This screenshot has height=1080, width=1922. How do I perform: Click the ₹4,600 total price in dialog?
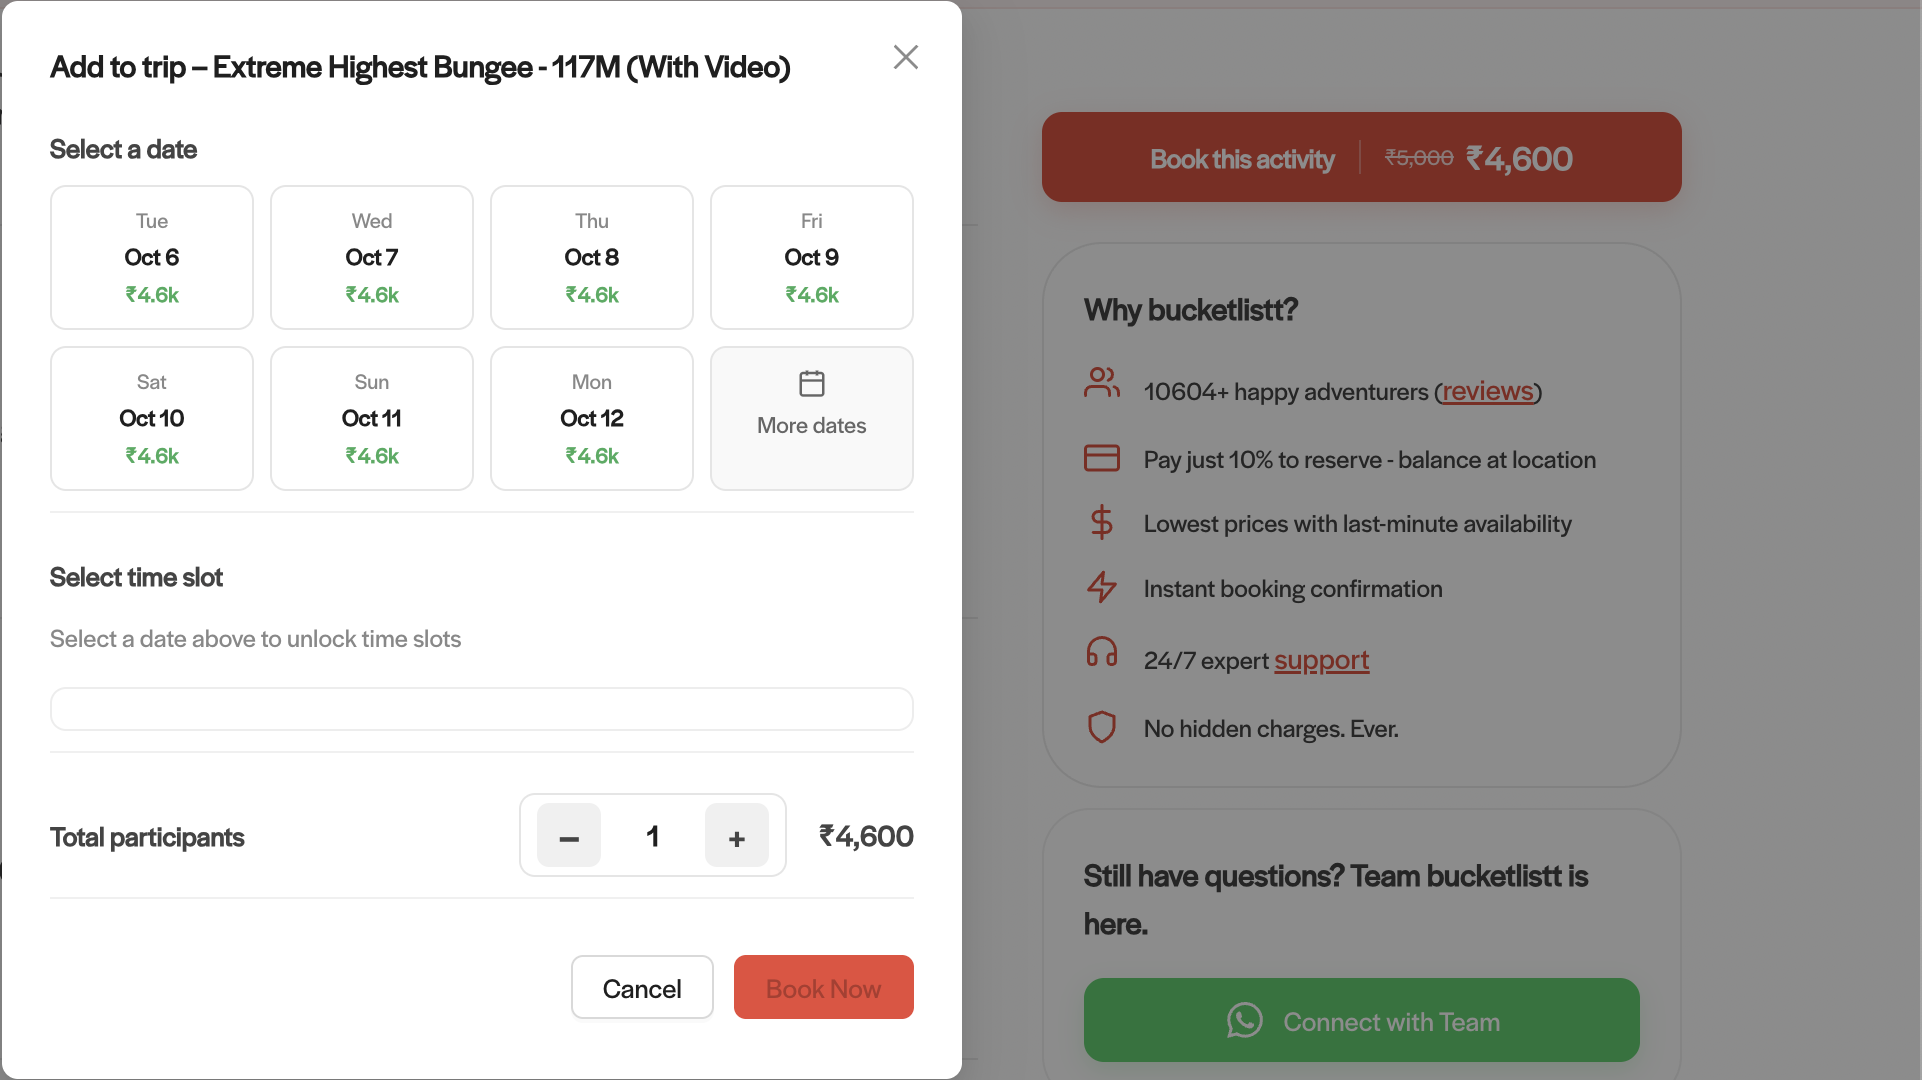[x=866, y=836]
